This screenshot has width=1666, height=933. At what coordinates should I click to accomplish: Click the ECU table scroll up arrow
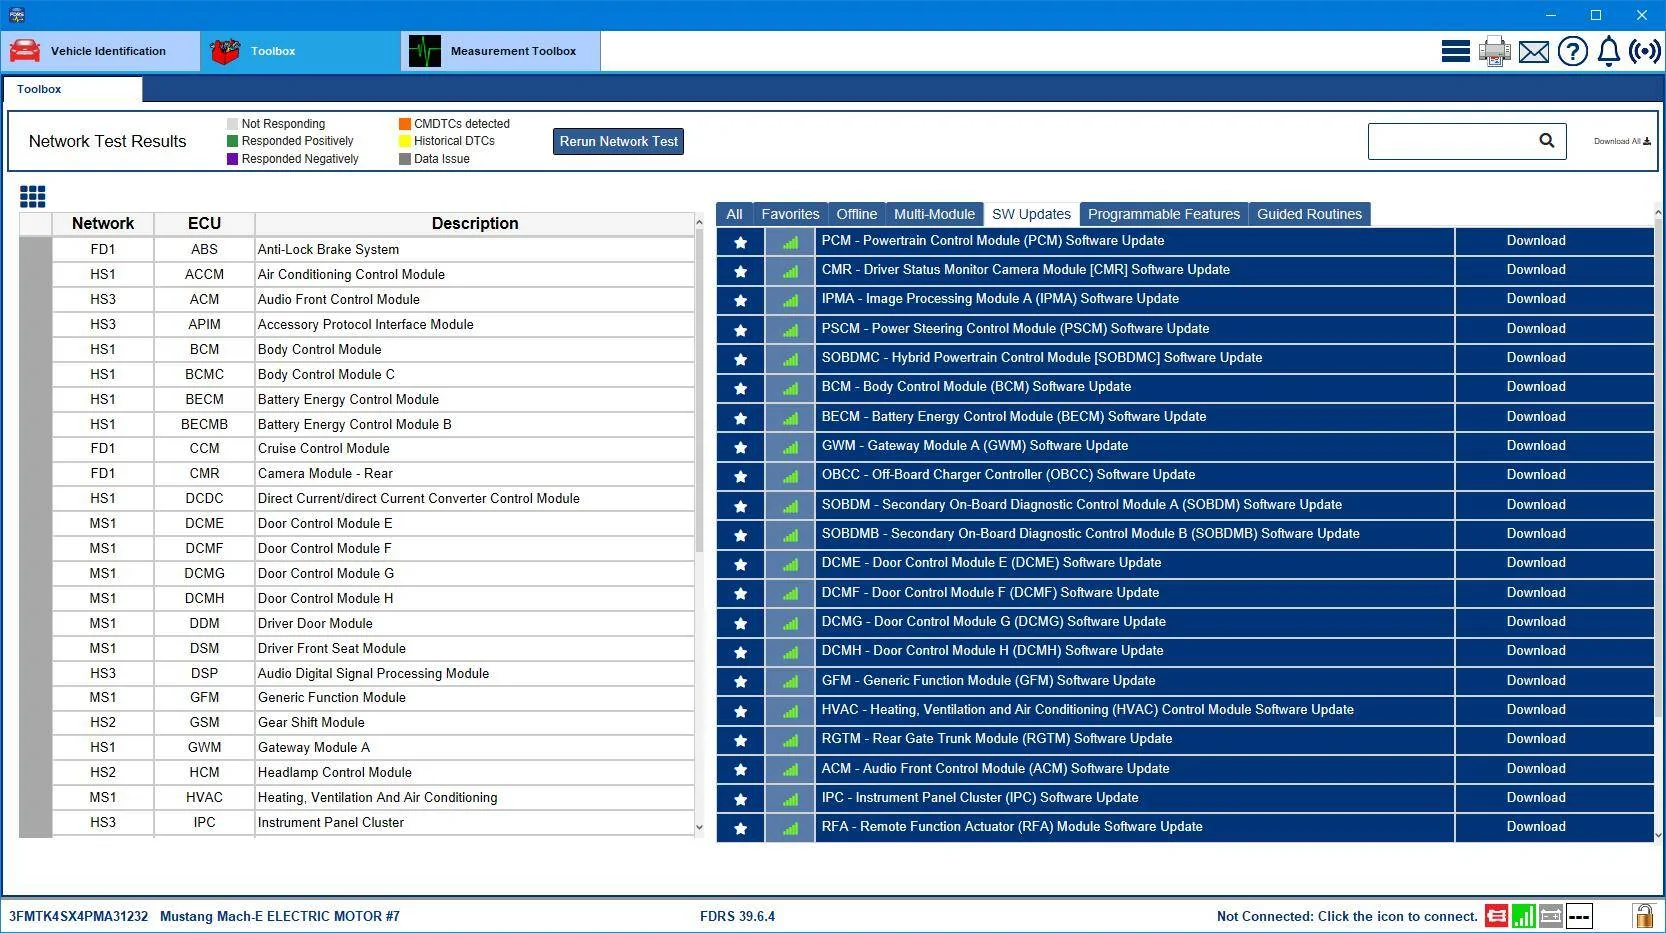[699, 220]
